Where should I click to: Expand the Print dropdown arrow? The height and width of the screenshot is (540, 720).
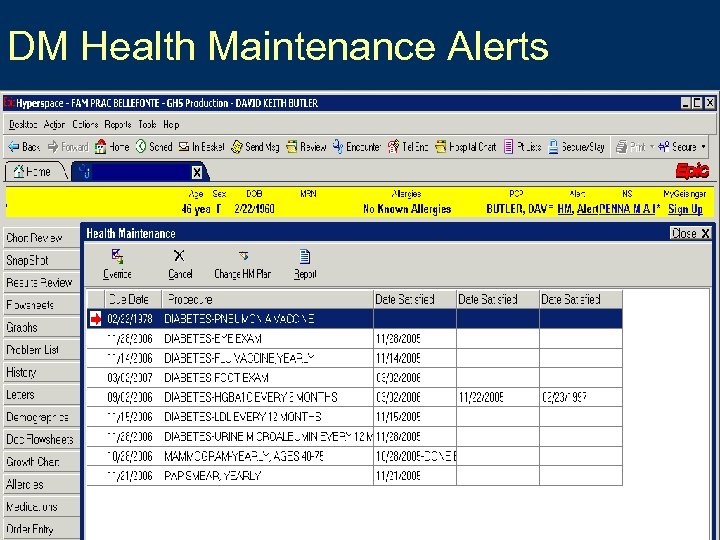(652, 147)
